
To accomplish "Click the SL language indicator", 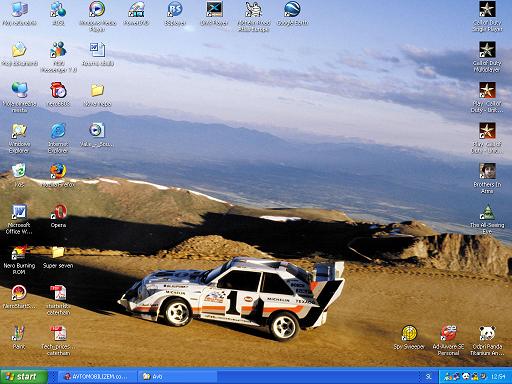I will click(429, 377).
